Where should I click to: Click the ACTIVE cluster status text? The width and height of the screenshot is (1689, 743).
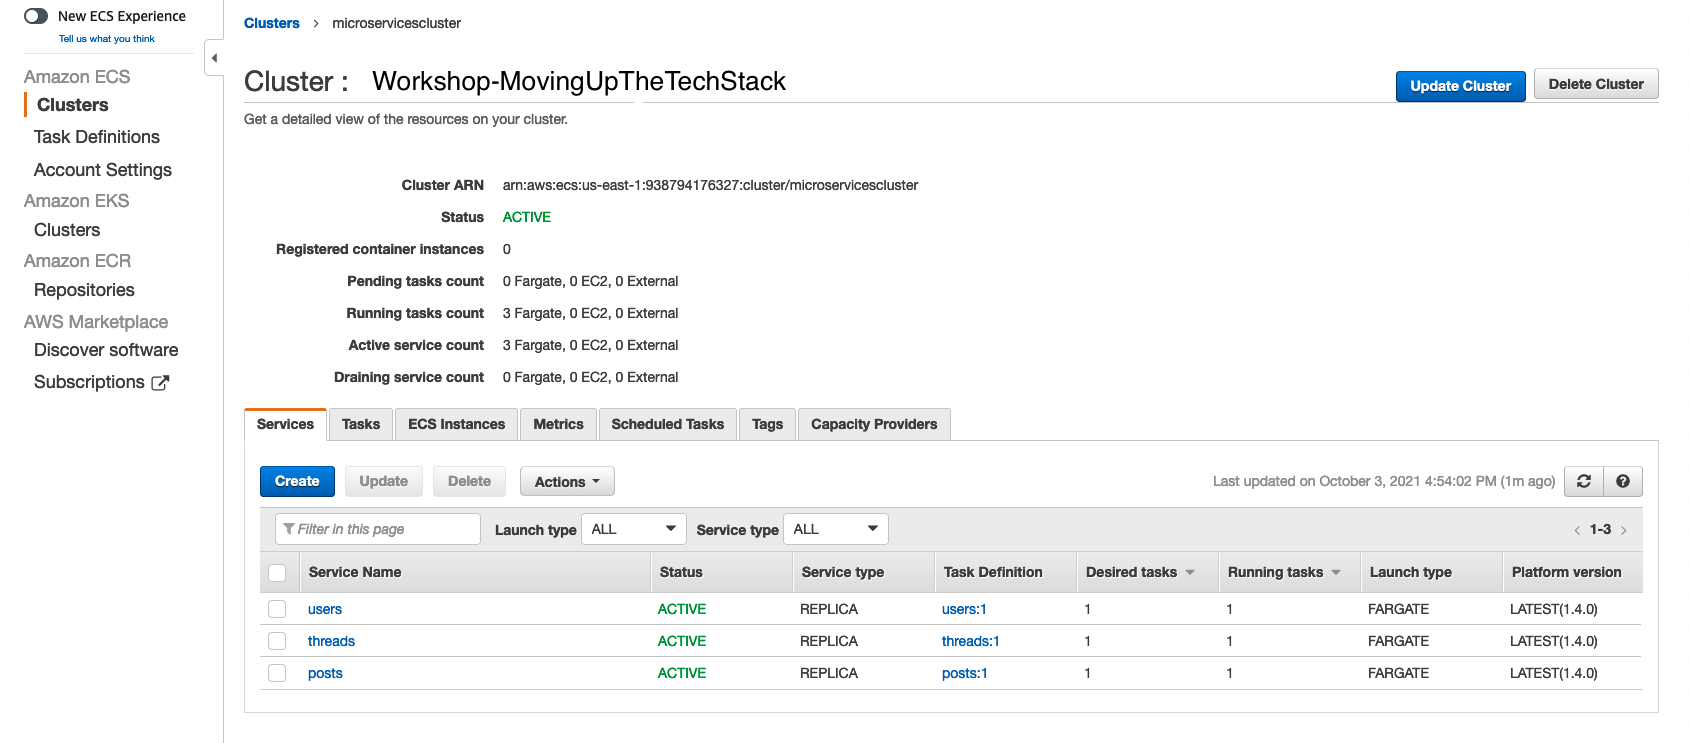pyautogui.click(x=527, y=217)
